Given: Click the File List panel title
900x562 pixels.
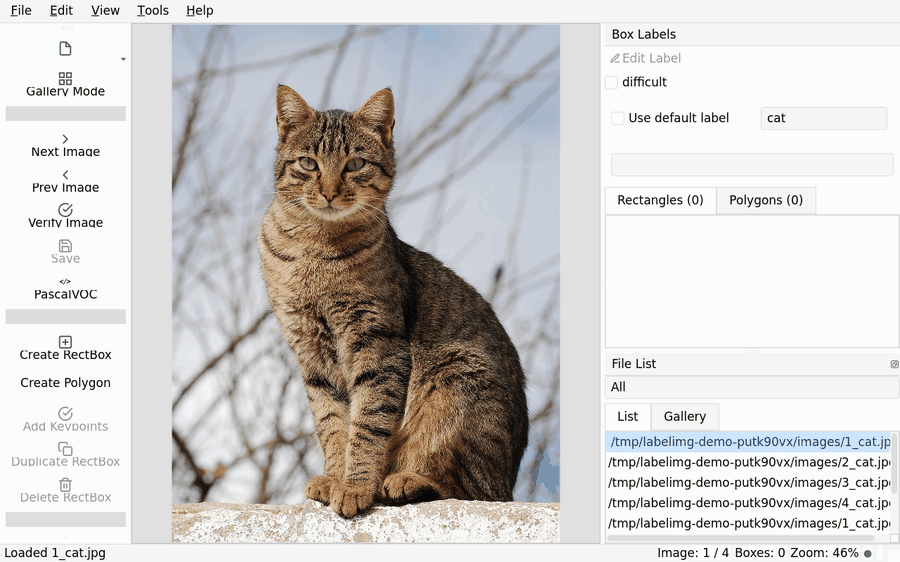Looking at the screenshot, I should (x=634, y=364).
